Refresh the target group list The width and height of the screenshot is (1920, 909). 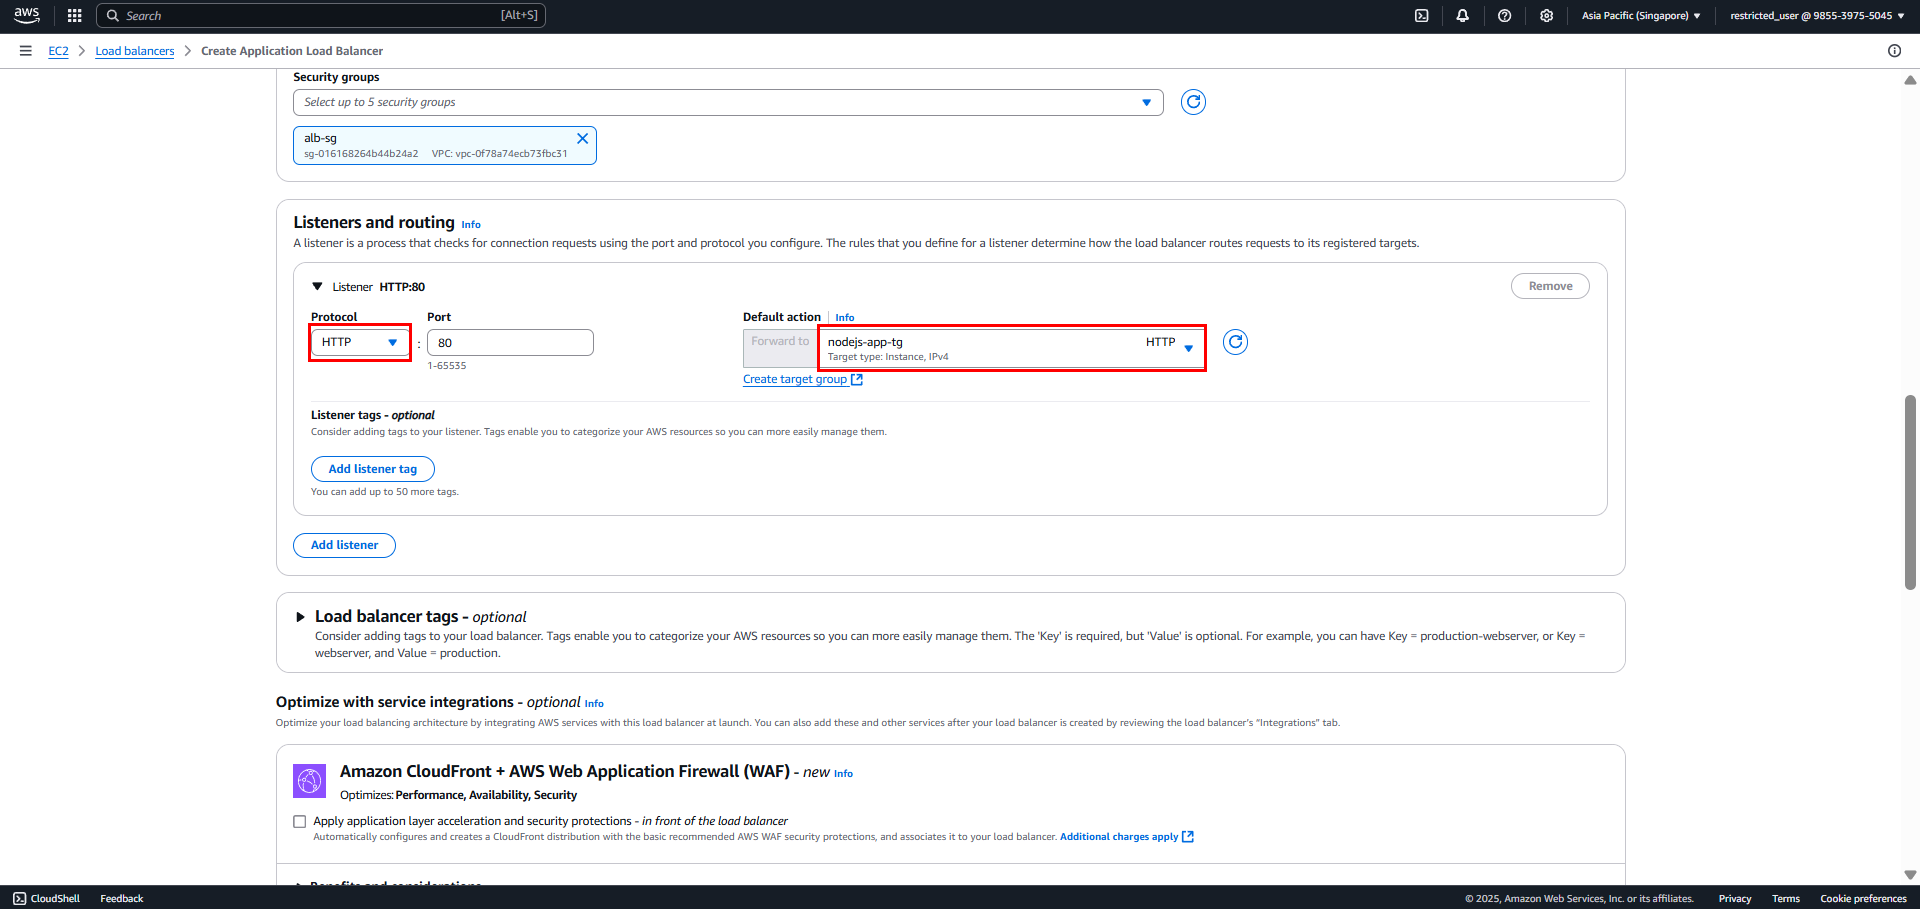tap(1235, 342)
